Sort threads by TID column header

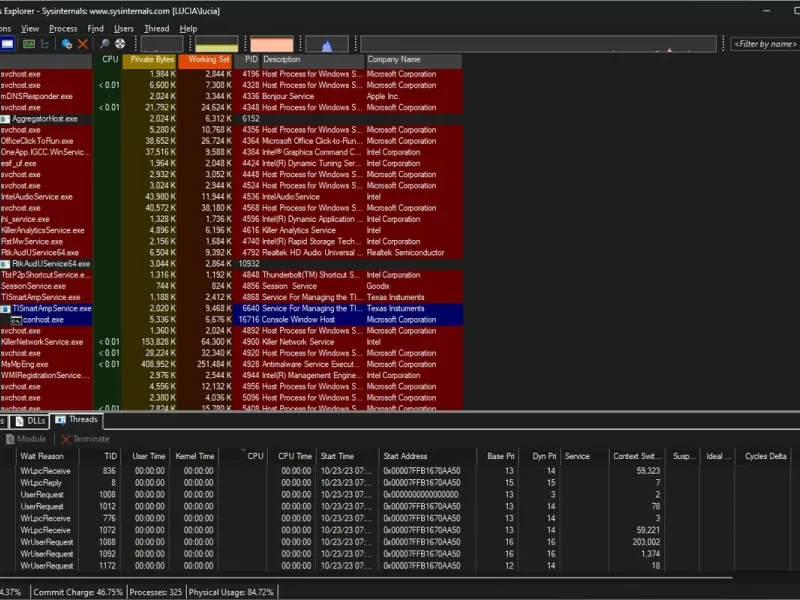point(101,456)
